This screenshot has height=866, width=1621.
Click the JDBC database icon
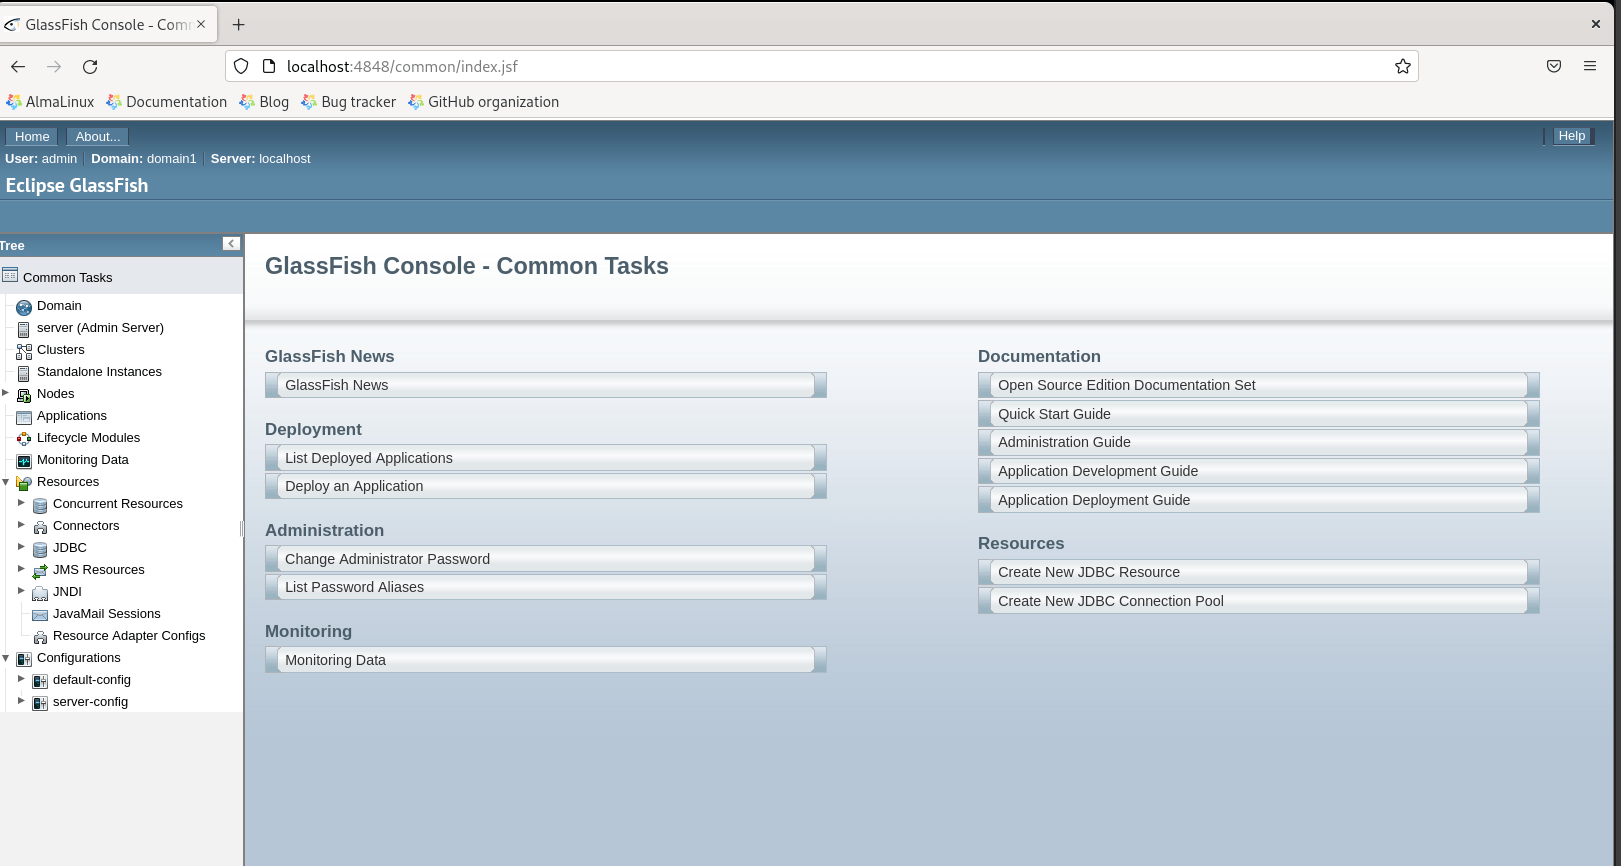pyautogui.click(x=40, y=549)
